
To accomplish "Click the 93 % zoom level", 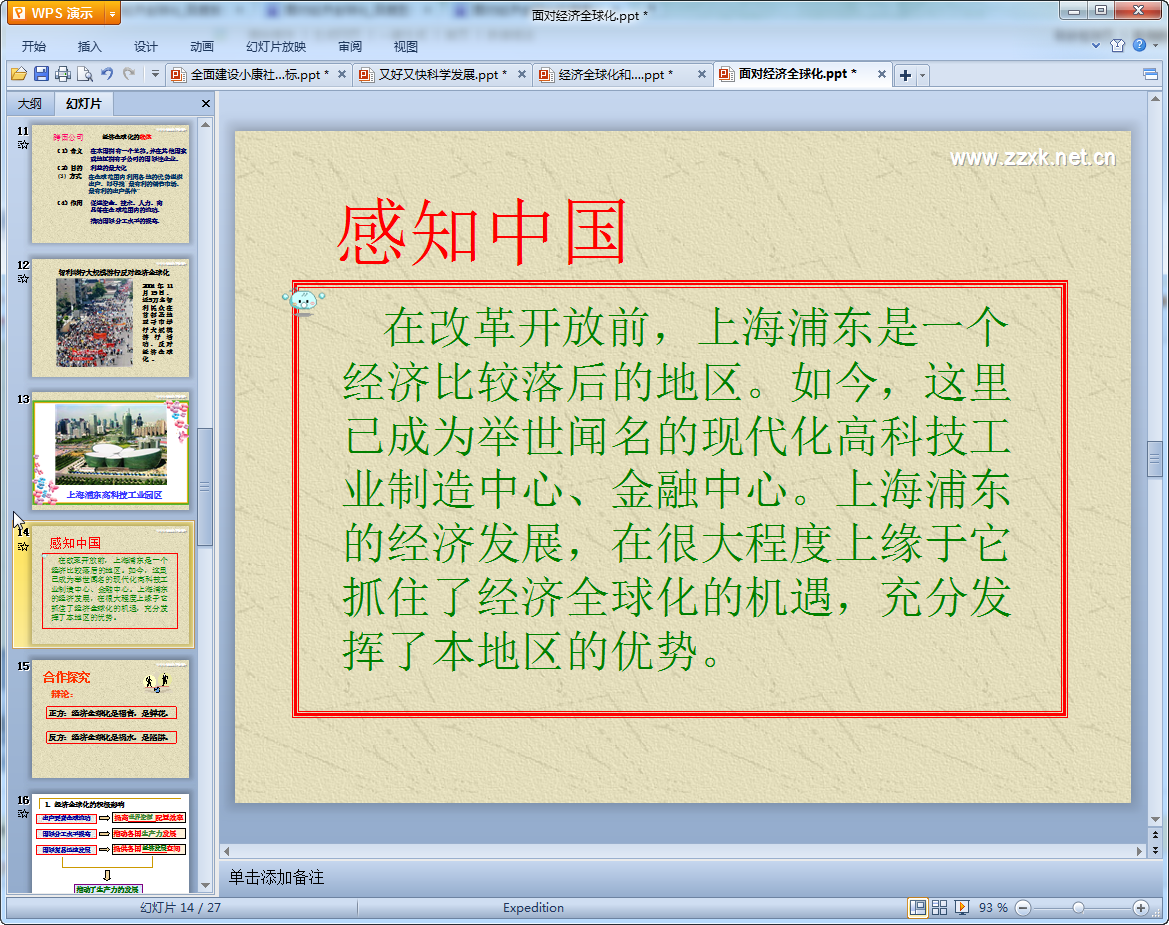I will (993, 908).
